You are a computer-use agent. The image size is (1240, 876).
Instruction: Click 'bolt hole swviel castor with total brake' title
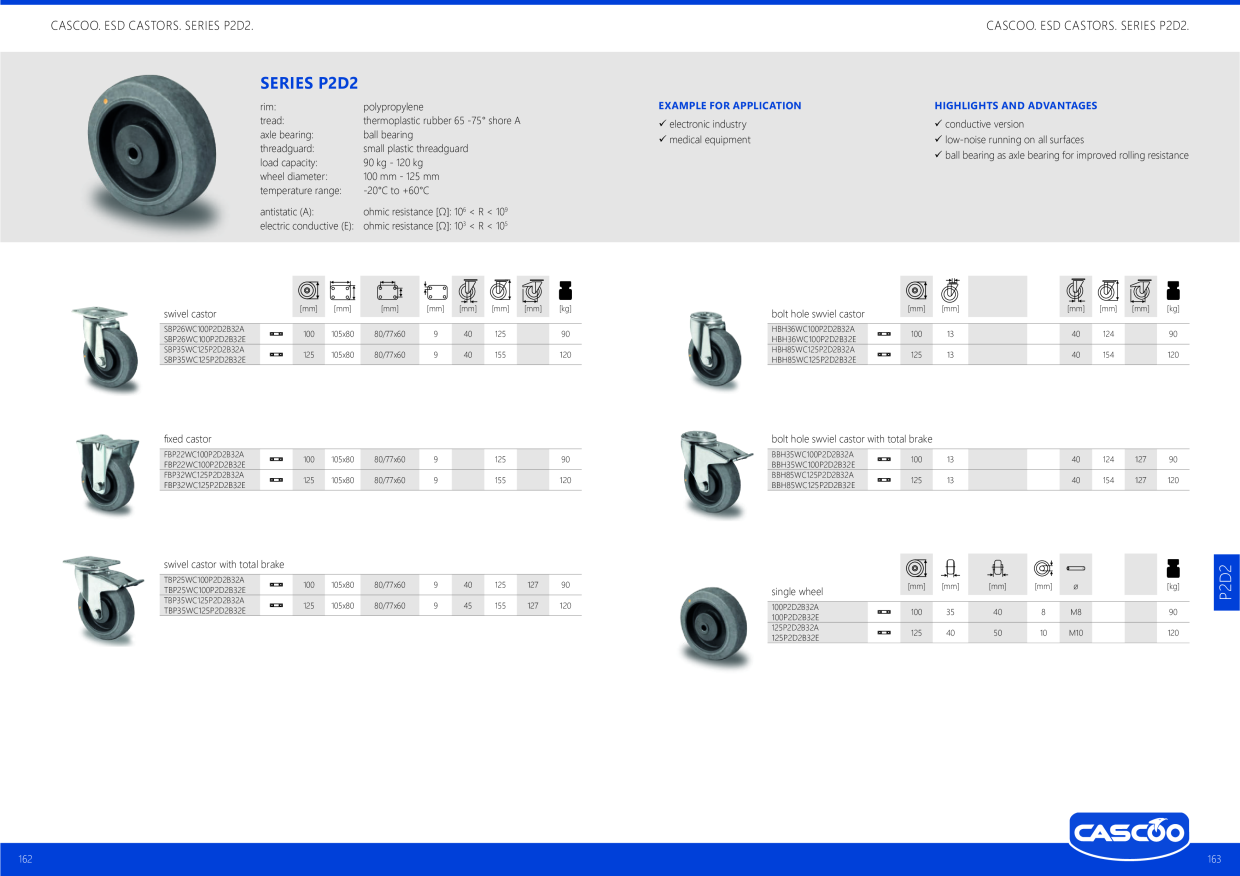852,439
